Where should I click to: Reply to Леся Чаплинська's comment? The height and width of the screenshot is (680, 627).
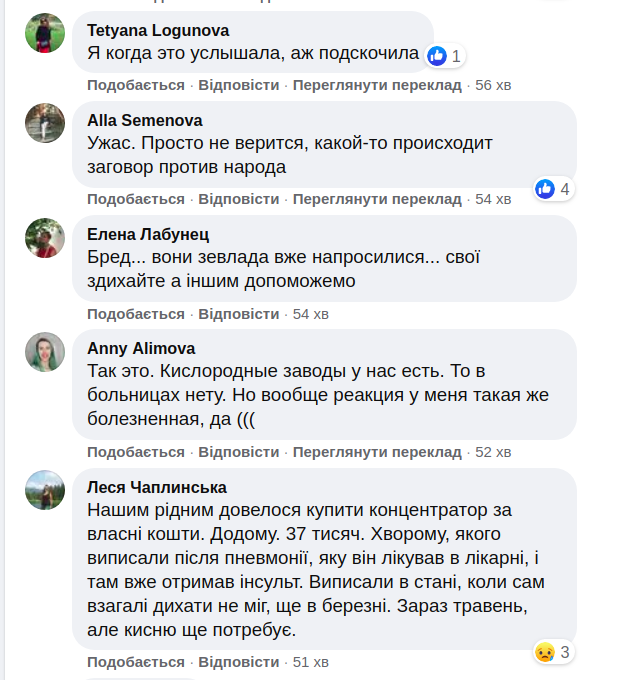click(239, 662)
